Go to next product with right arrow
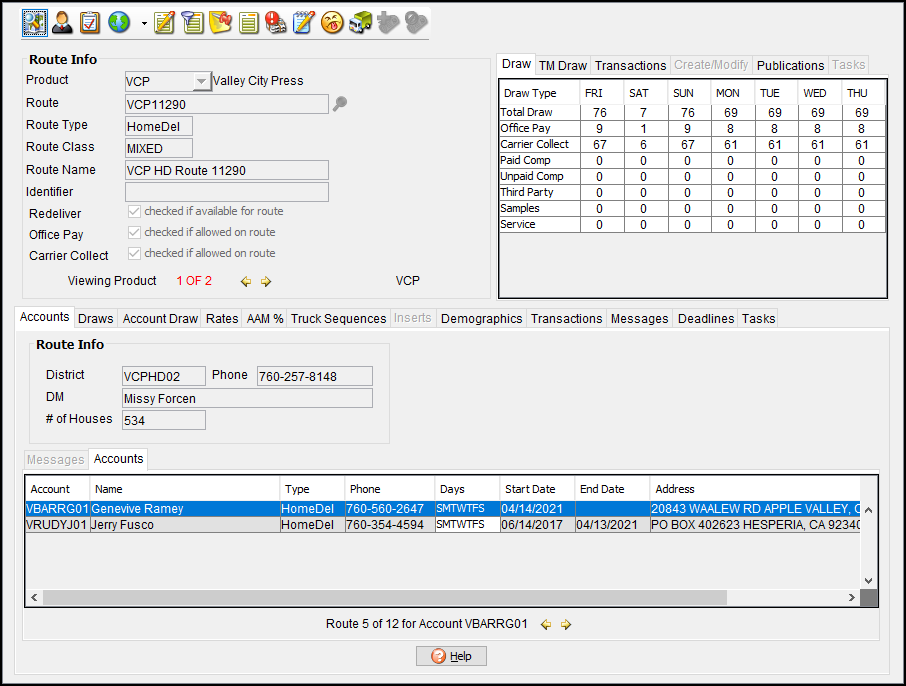 [266, 282]
